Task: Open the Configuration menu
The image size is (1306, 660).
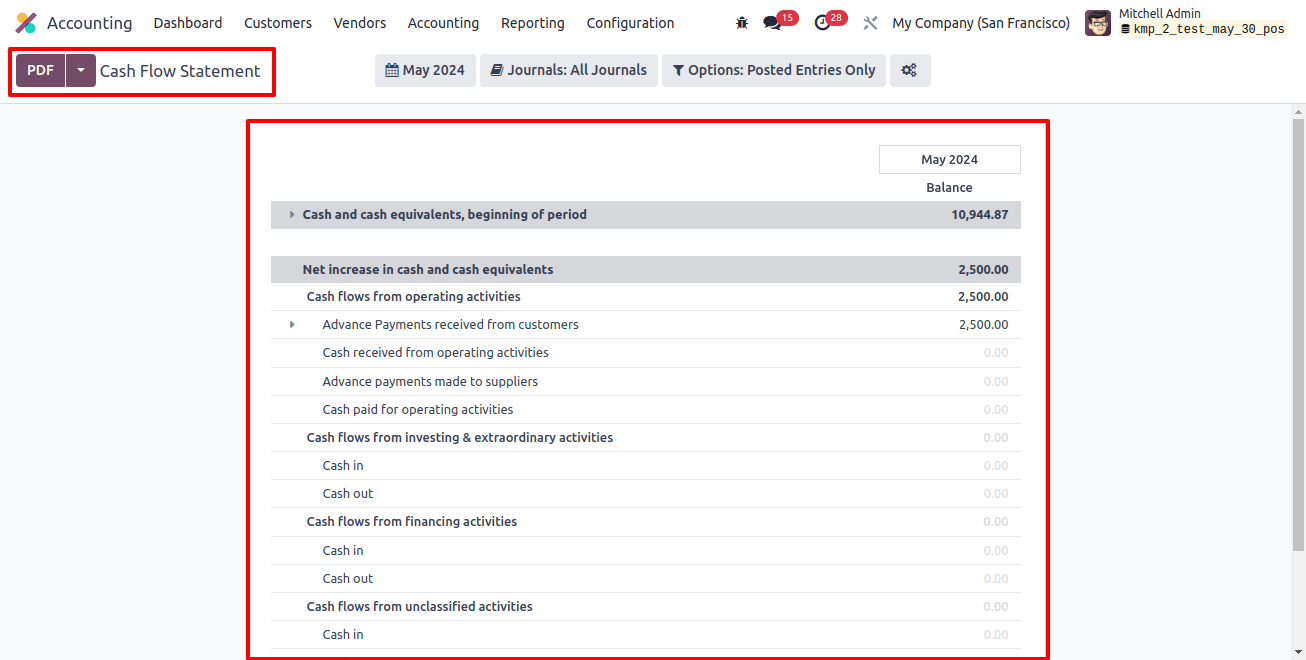Action: point(630,23)
